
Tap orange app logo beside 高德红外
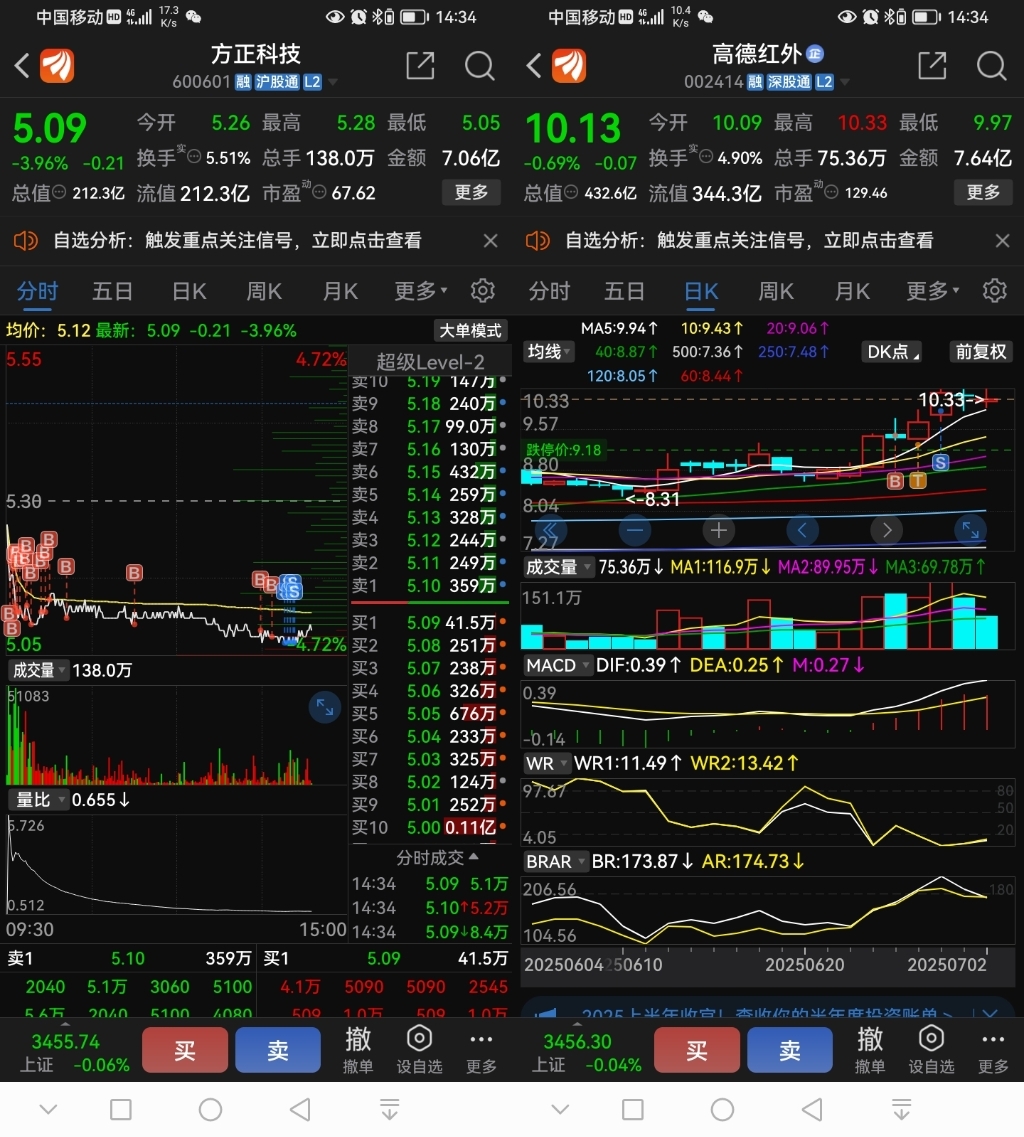(x=569, y=66)
